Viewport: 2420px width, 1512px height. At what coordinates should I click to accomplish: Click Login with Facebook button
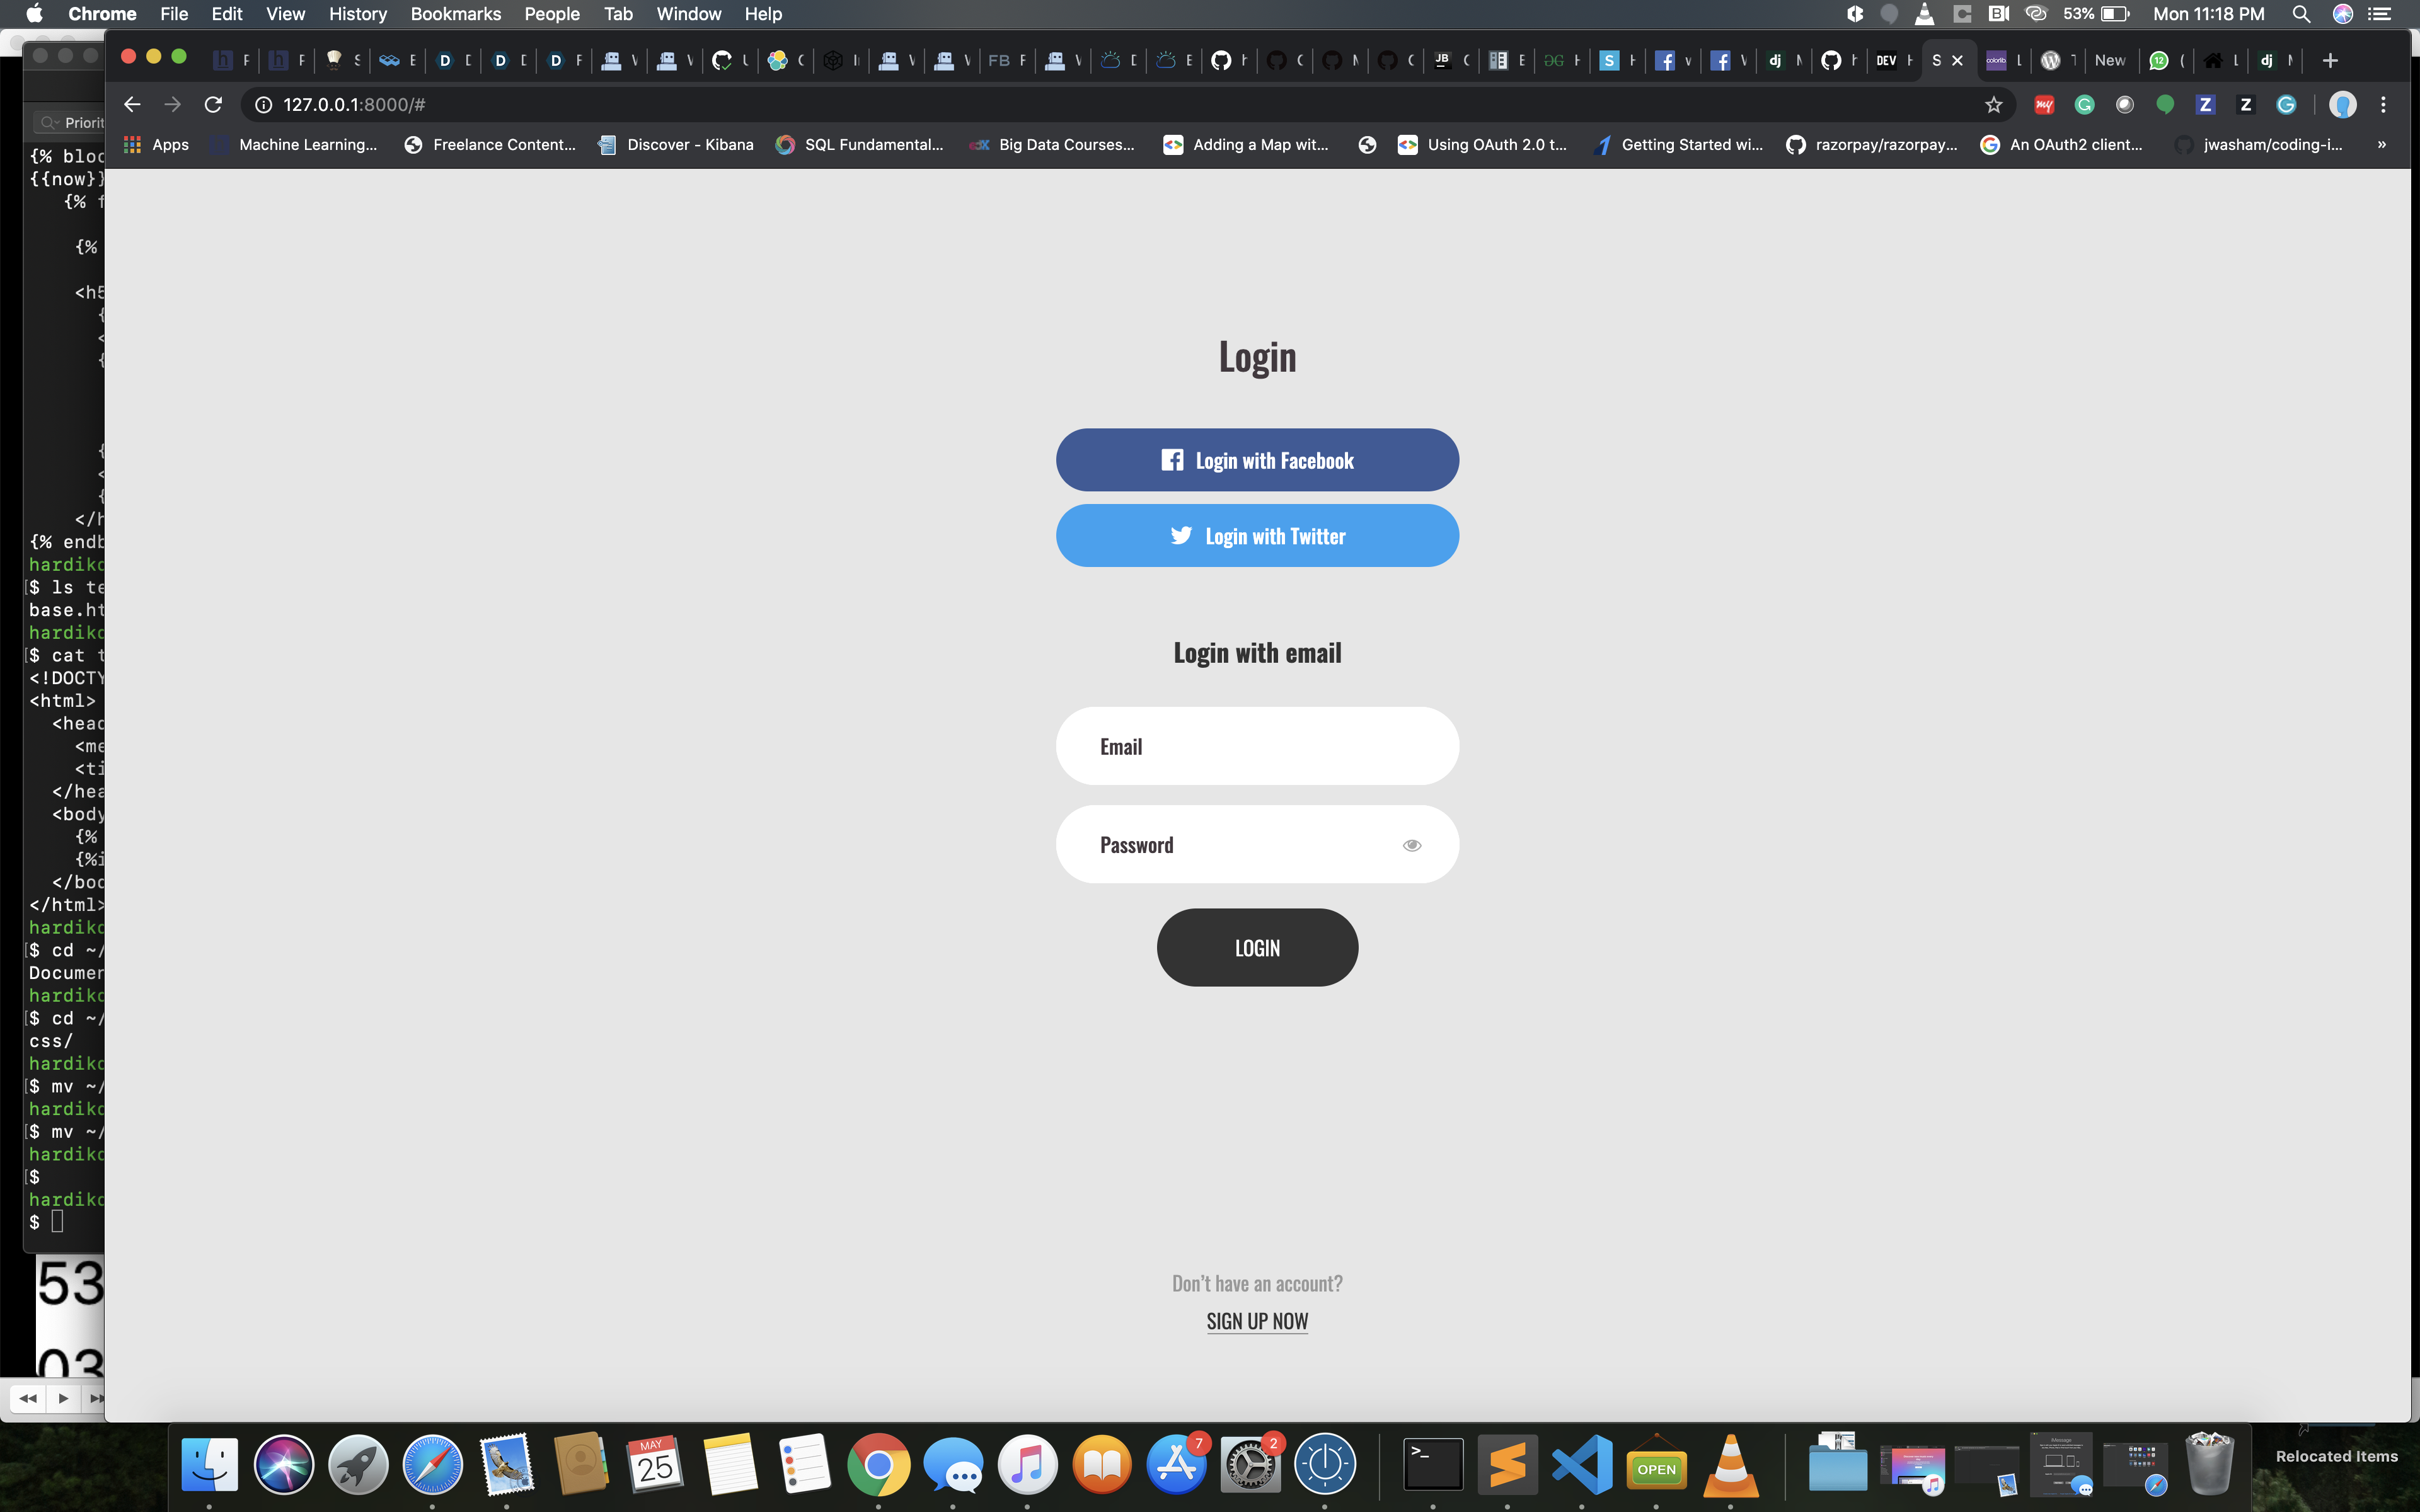coord(1257,460)
